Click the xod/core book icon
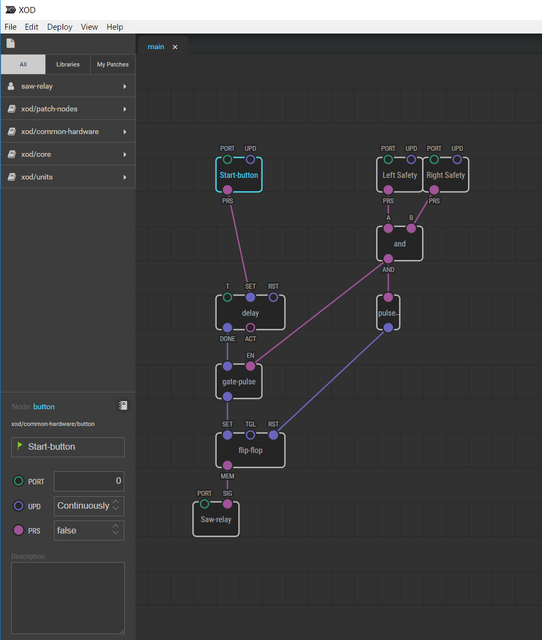The width and height of the screenshot is (542, 640). point(12,154)
